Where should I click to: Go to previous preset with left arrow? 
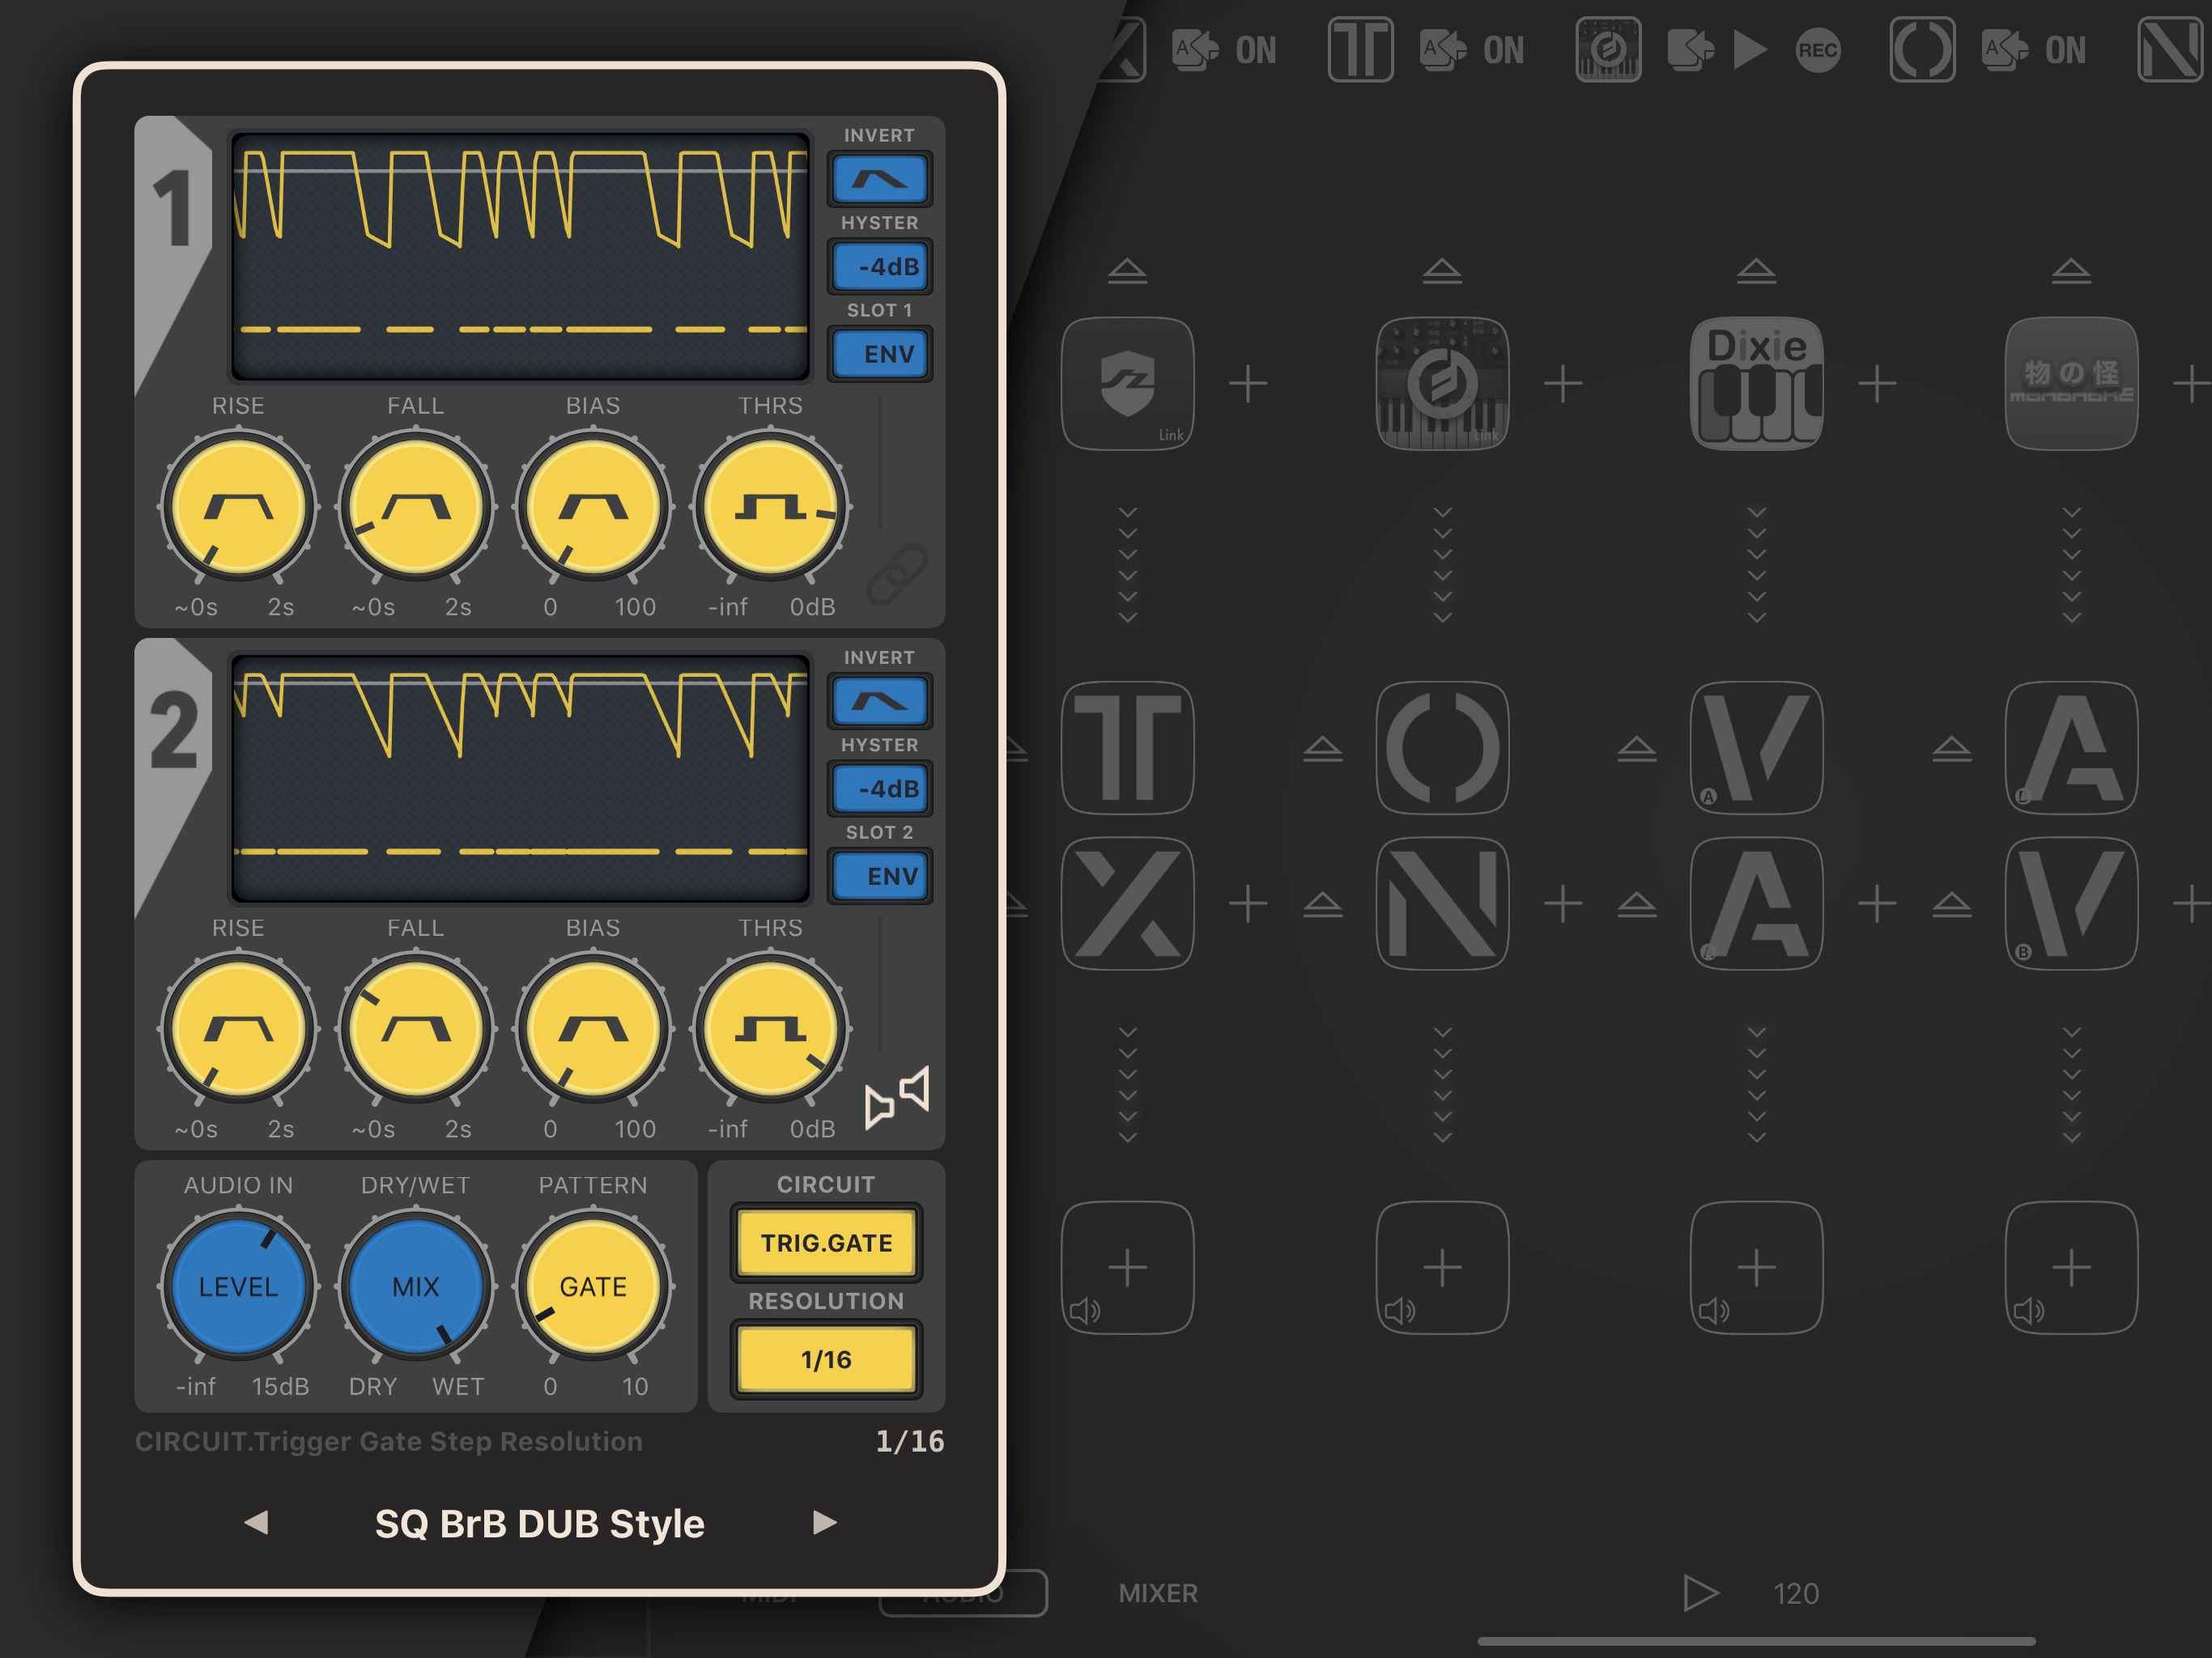point(256,1522)
